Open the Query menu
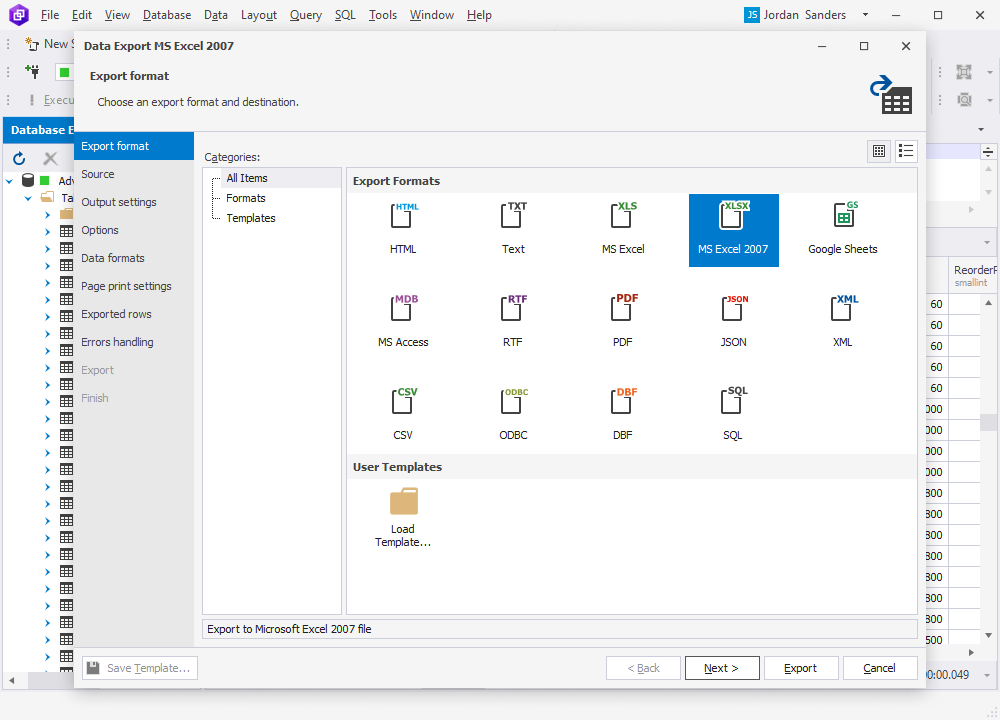The image size is (1000, 720). point(305,15)
